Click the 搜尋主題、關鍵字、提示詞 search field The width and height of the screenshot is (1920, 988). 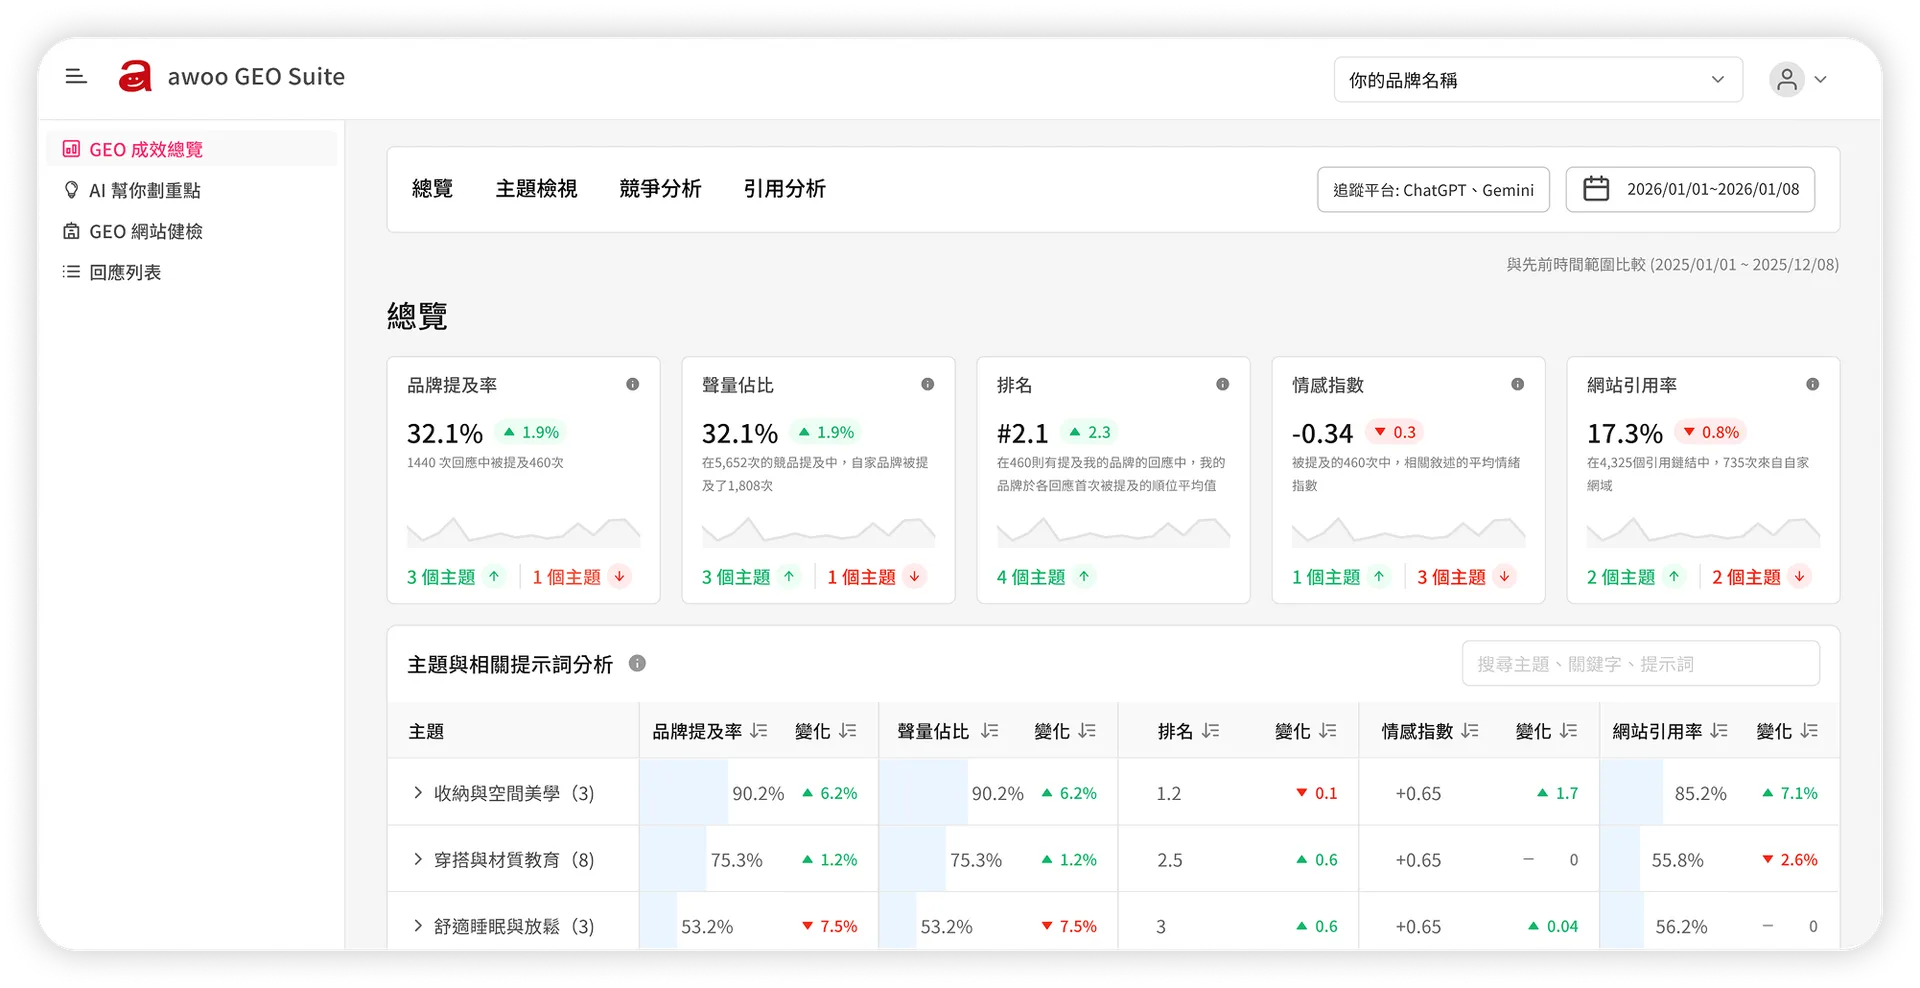click(x=1640, y=663)
